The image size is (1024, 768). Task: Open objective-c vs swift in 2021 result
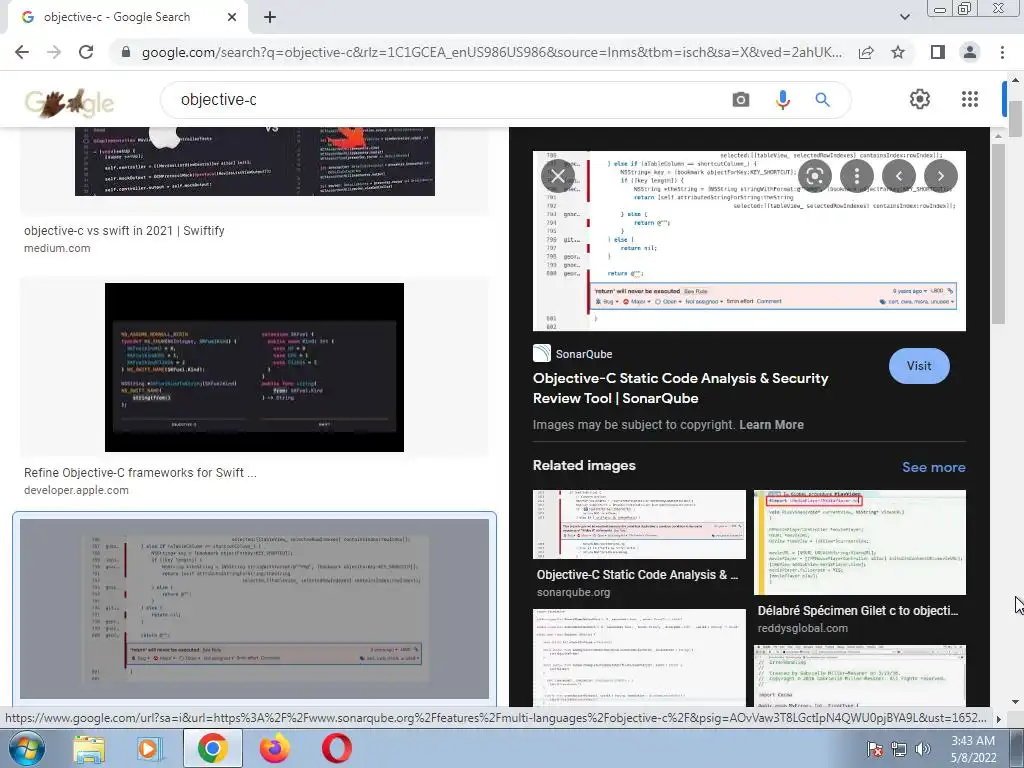(x=124, y=231)
